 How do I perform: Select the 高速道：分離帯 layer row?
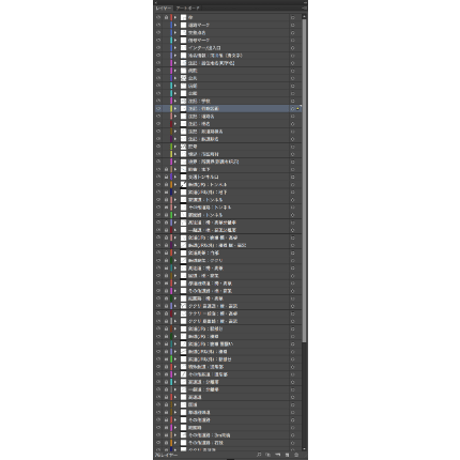pyautogui.click(x=228, y=382)
